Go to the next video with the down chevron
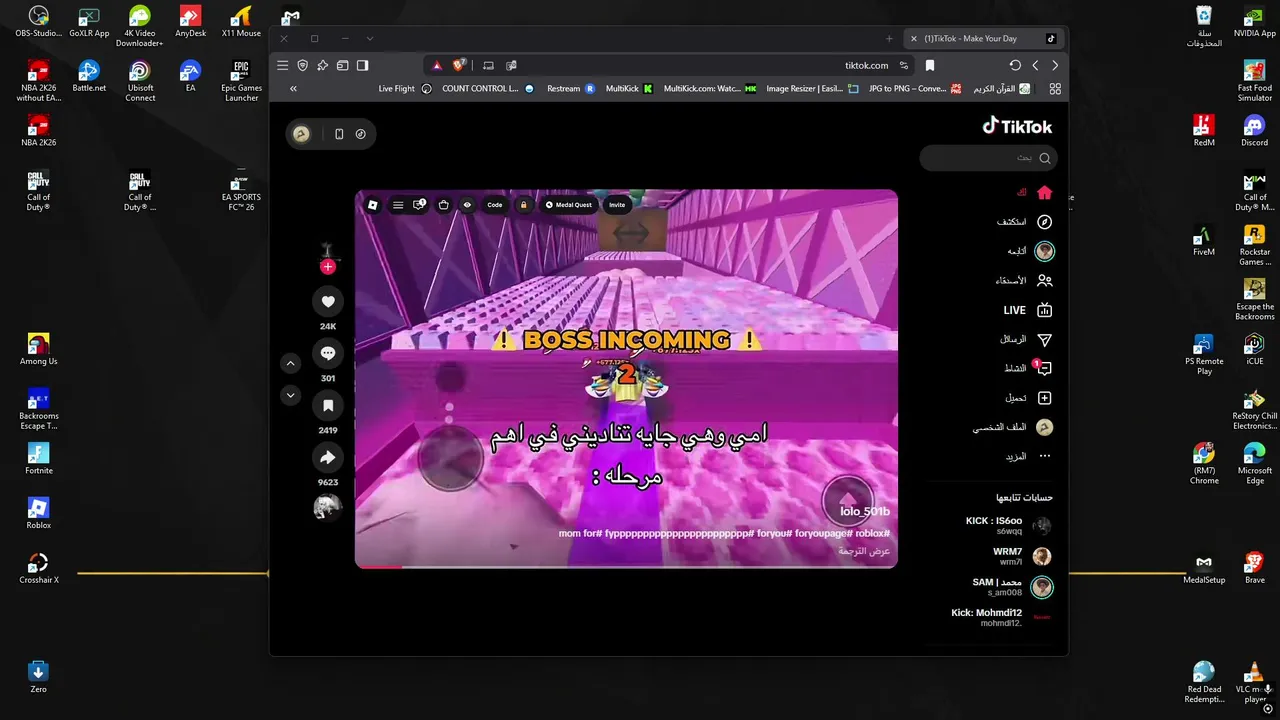 [x=290, y=395]
